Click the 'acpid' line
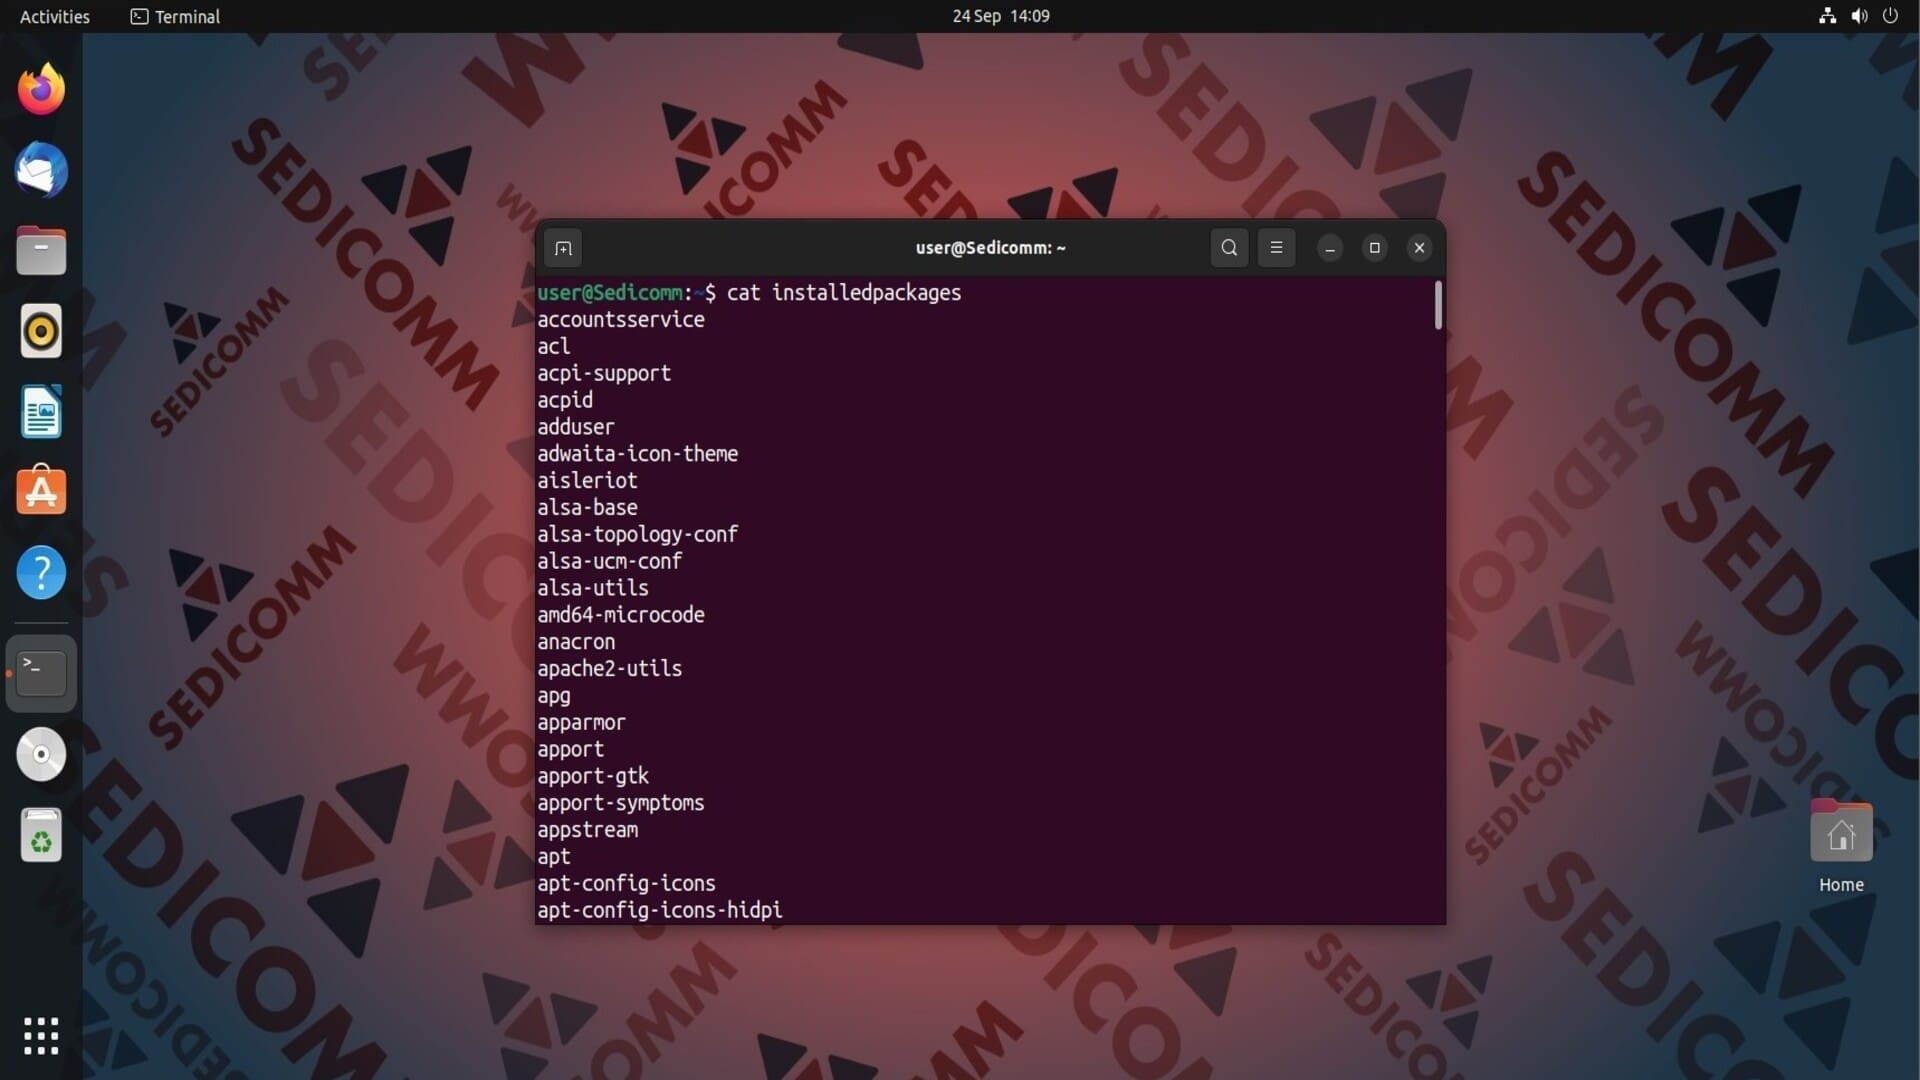 (x=565, y=400)
